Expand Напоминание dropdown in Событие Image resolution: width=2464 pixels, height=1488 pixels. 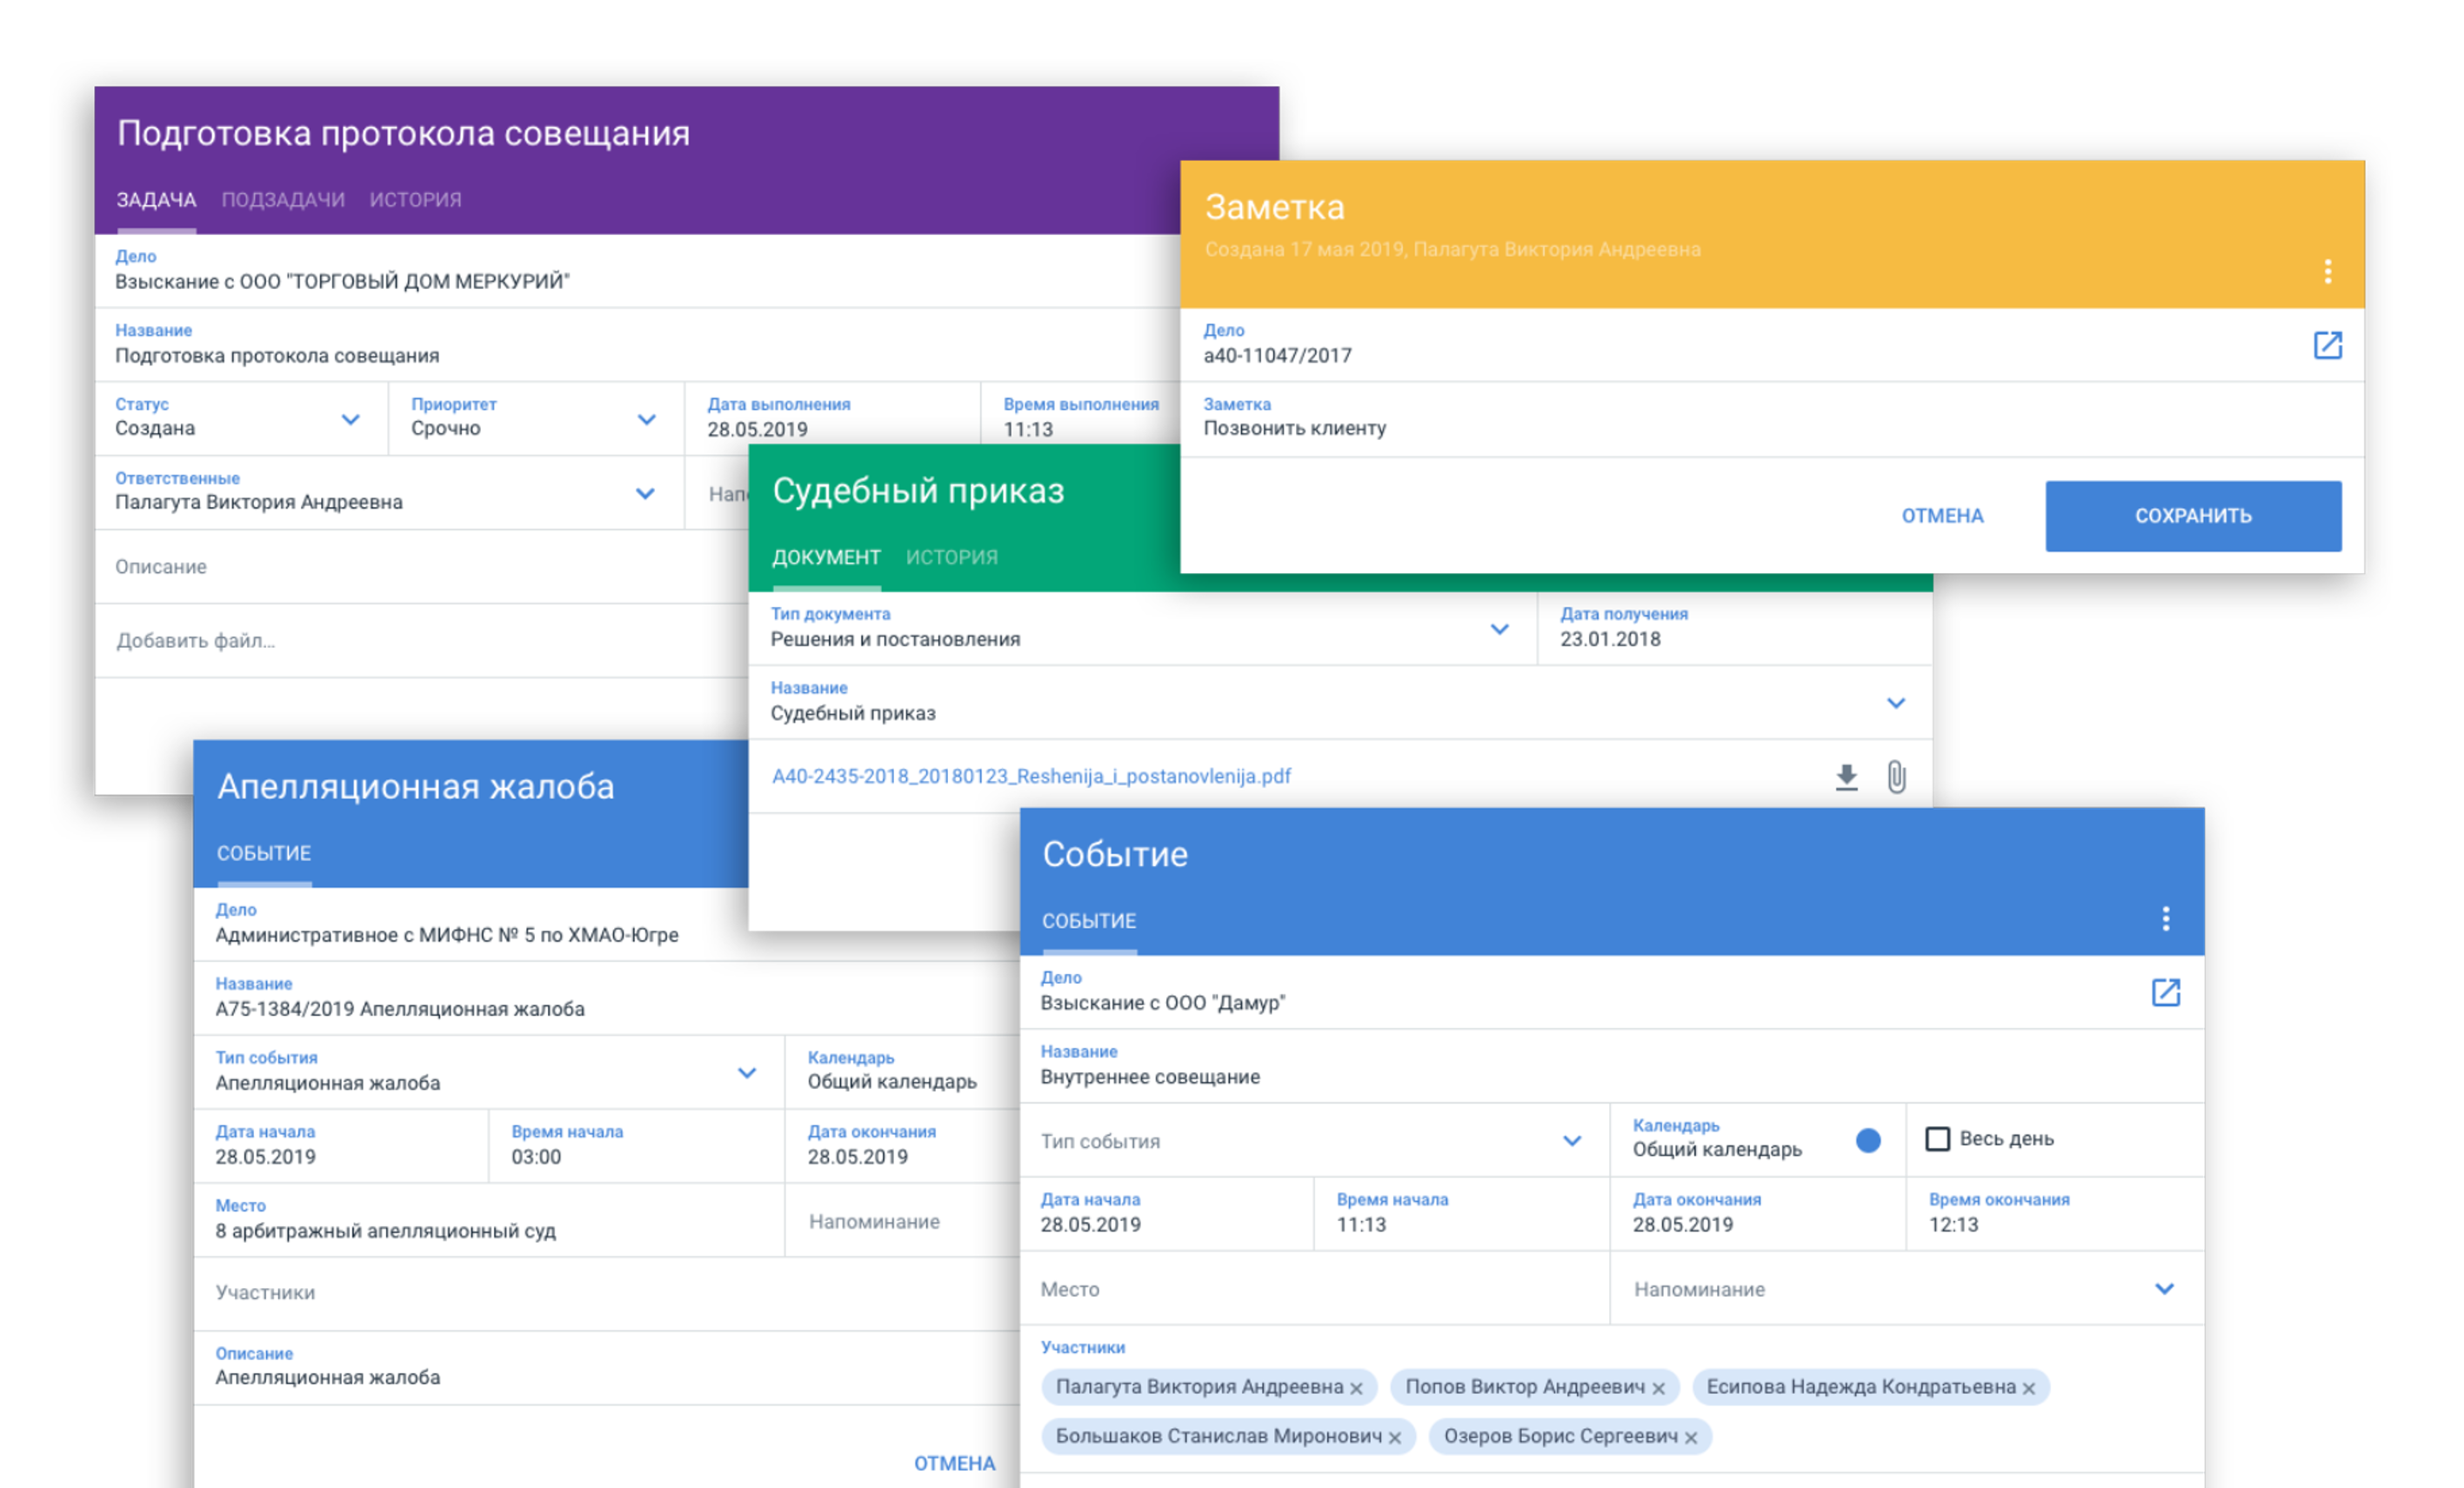click(x=2164, y=1288)
